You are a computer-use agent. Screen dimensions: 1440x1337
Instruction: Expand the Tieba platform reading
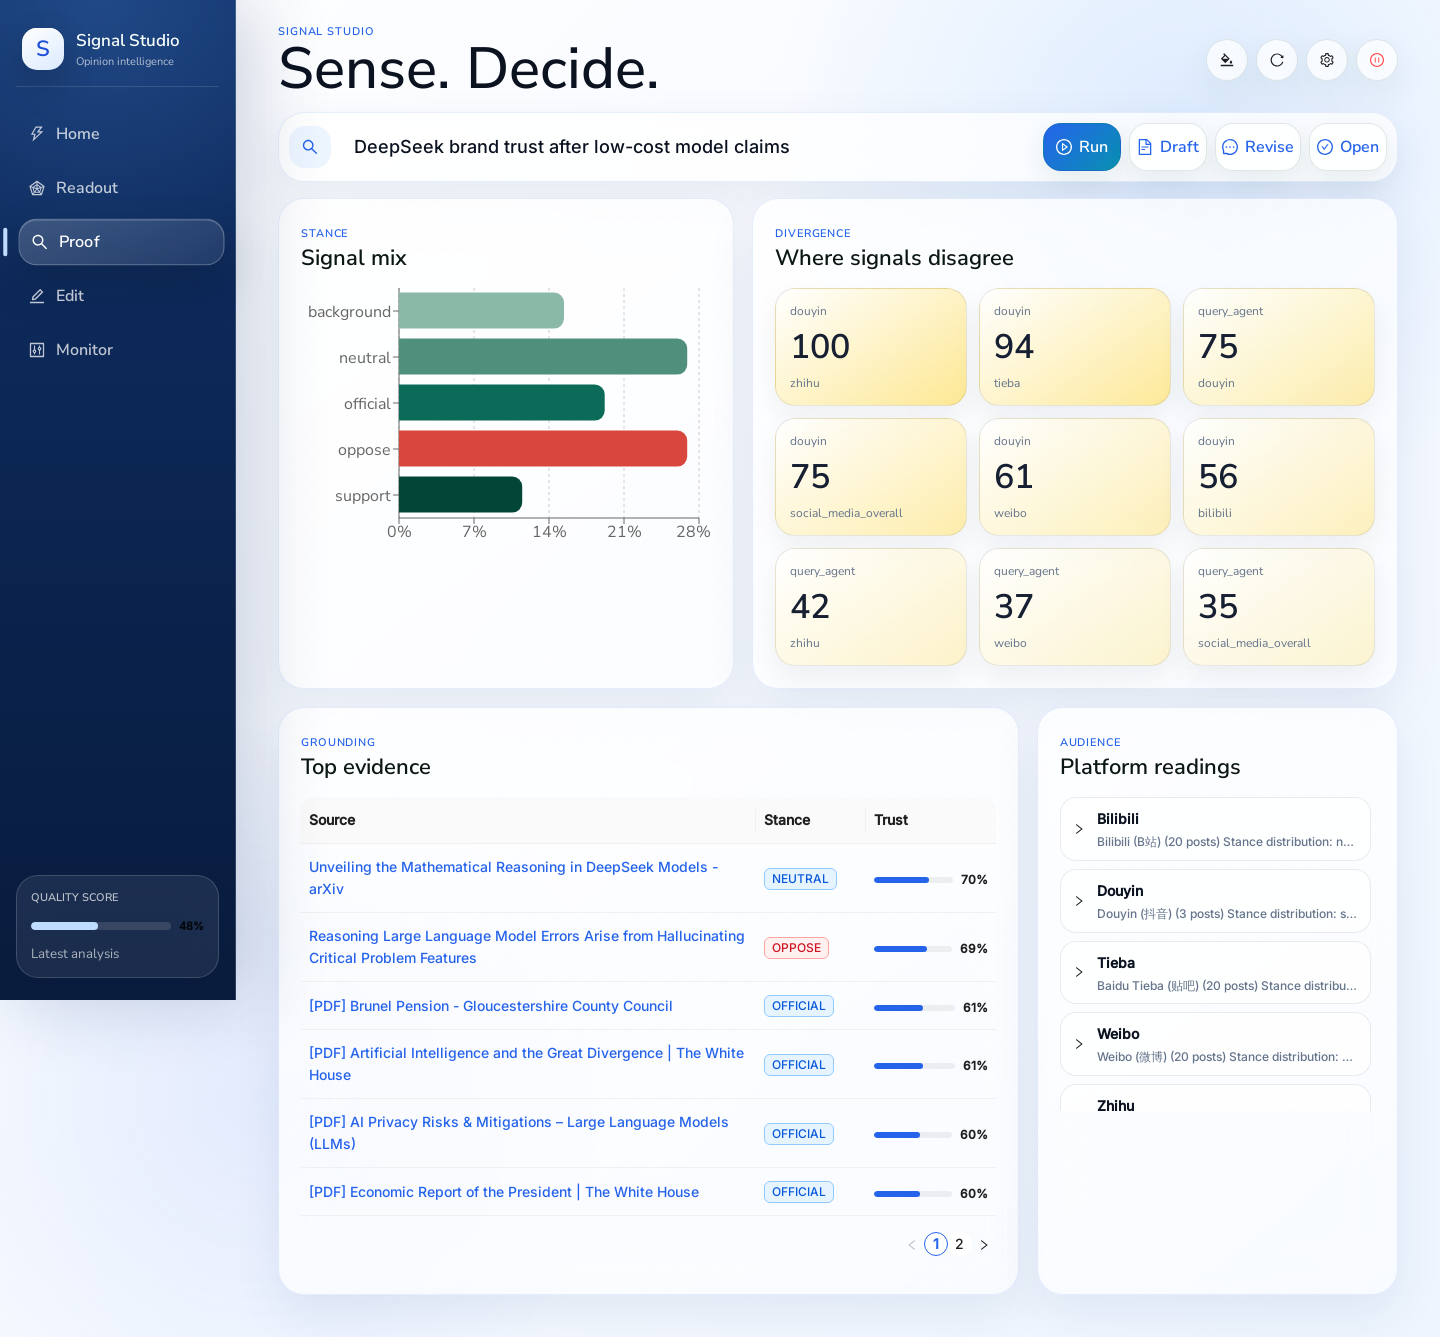click(x=1215, y=973)
